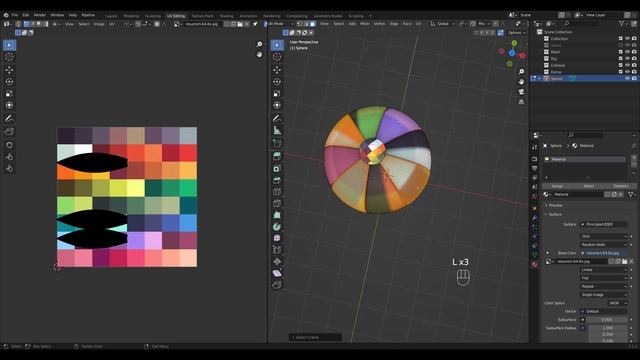Screen dimensions: 640x360
Task: Select the Move tool in 3D viewport toolbar
Action: [277, 70]
